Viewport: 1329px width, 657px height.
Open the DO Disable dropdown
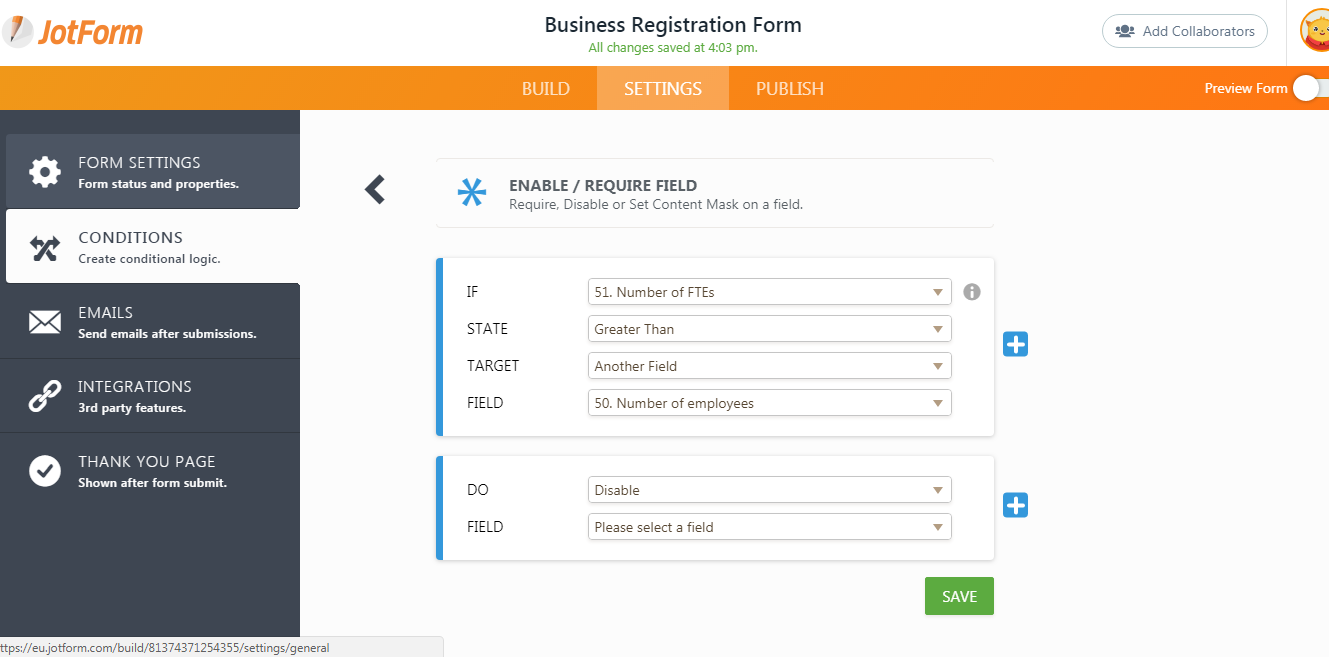tap(769, 490)
